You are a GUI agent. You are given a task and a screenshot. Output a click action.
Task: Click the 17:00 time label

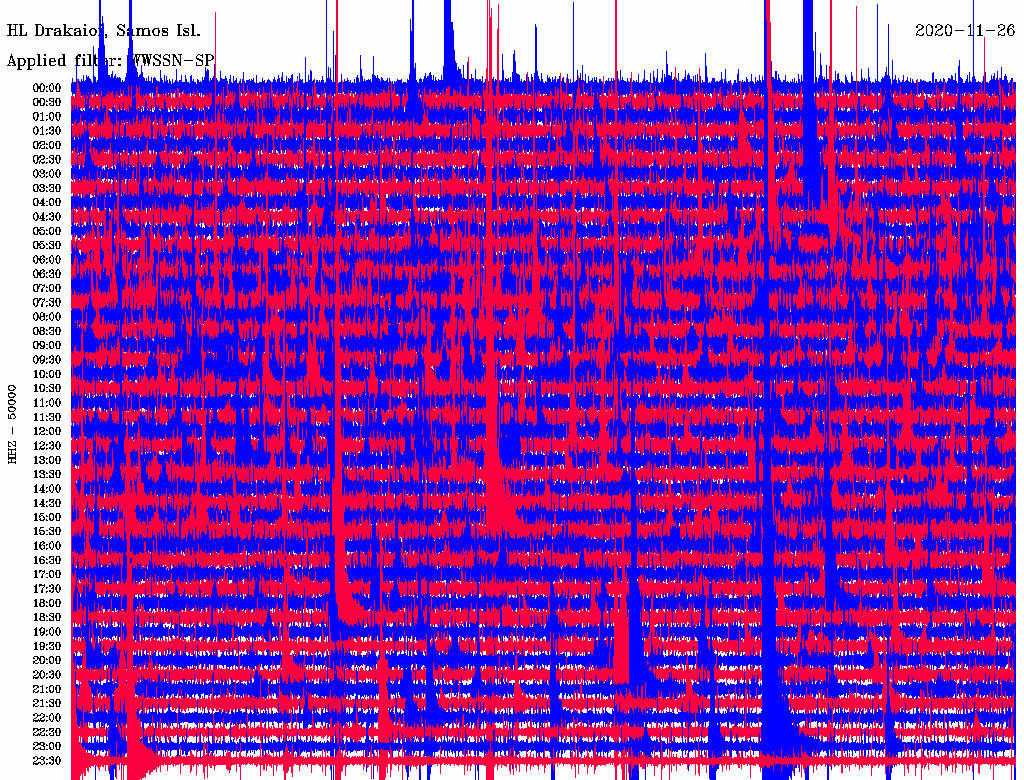[x=47, y=575]
